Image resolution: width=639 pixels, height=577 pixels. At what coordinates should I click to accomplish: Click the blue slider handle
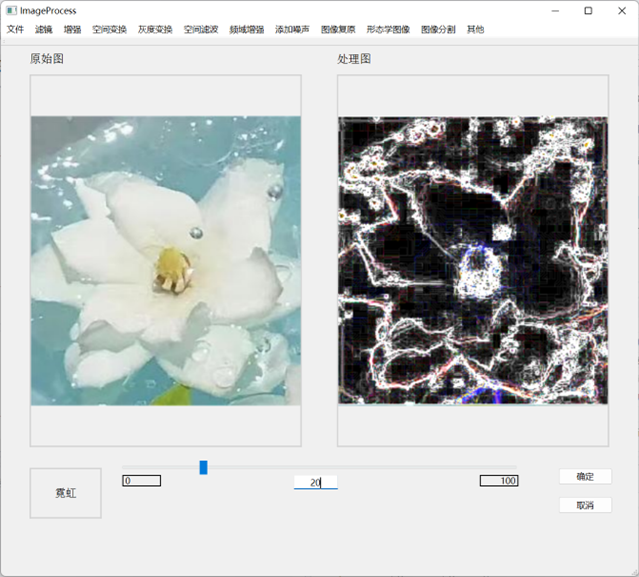point(203,467)
